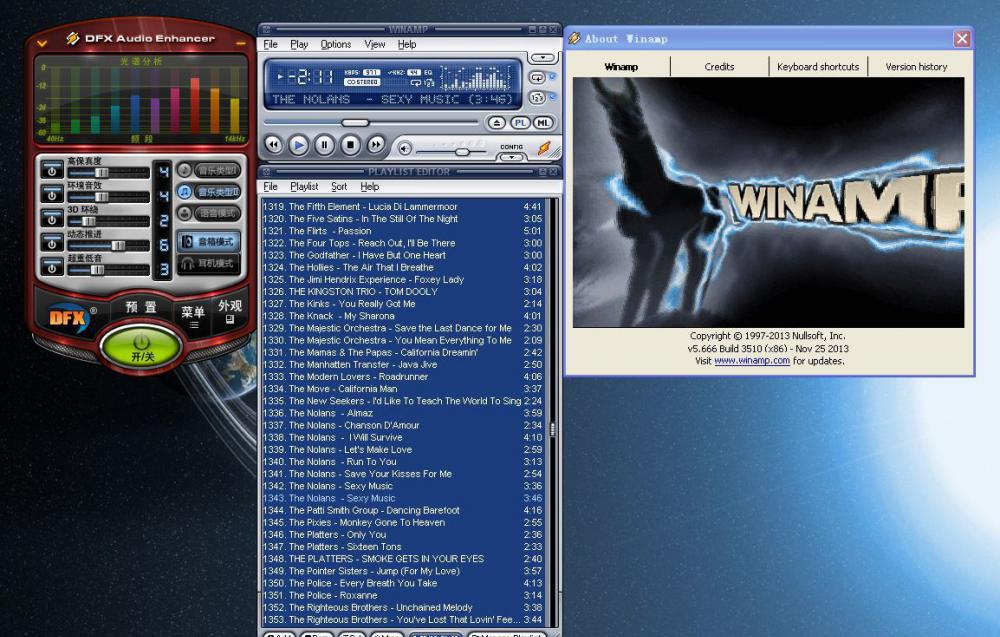
Task: Click the EQ indicator in Winamp display
Action: [x=429, y=72]
